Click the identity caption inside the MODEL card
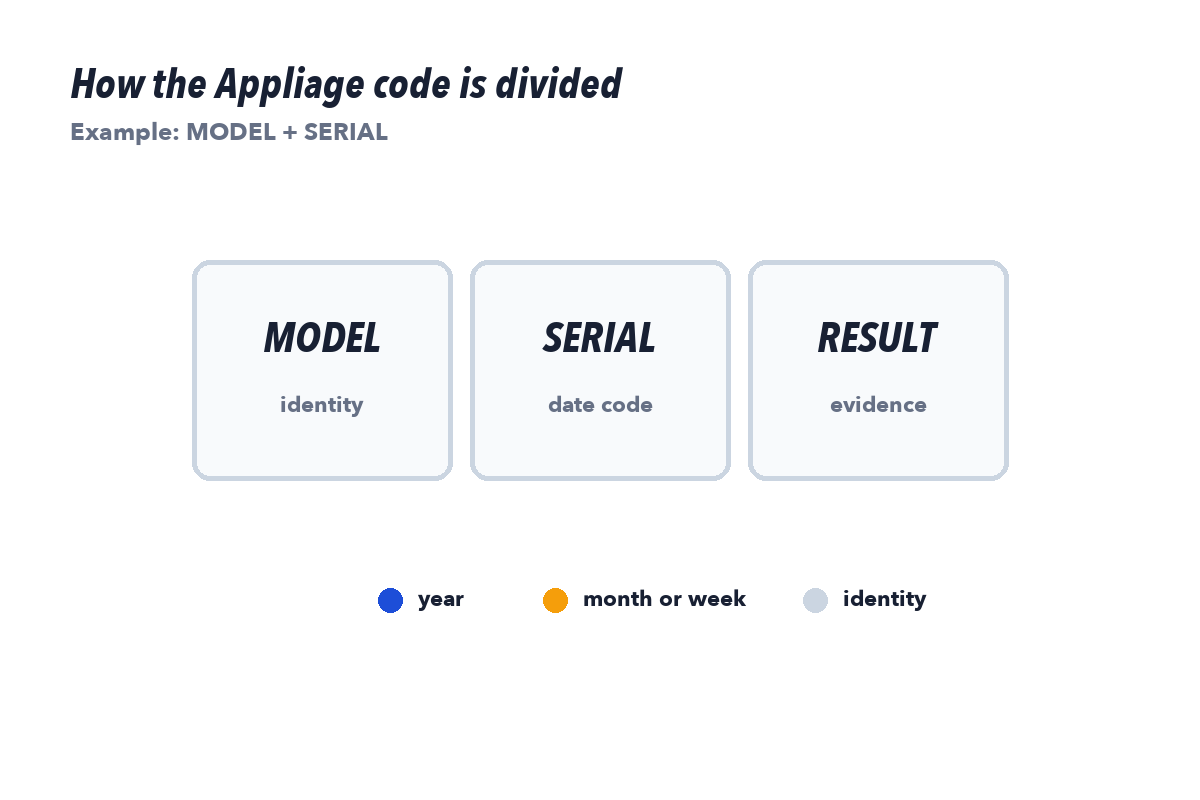This screenshot has width=1200, height=800. (x=322, y=404)
